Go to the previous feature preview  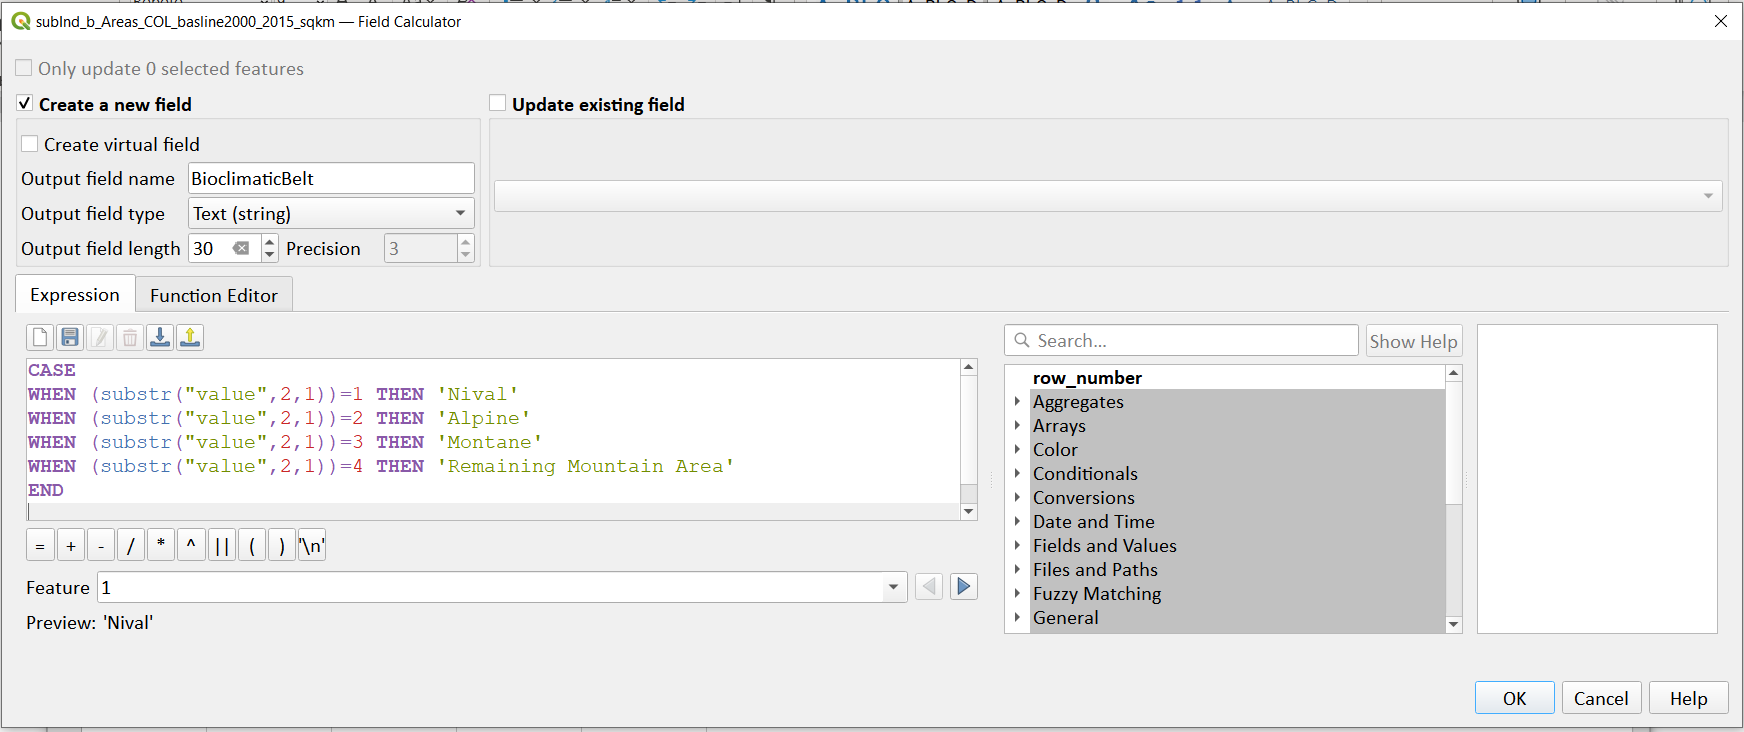click(929, 587)
